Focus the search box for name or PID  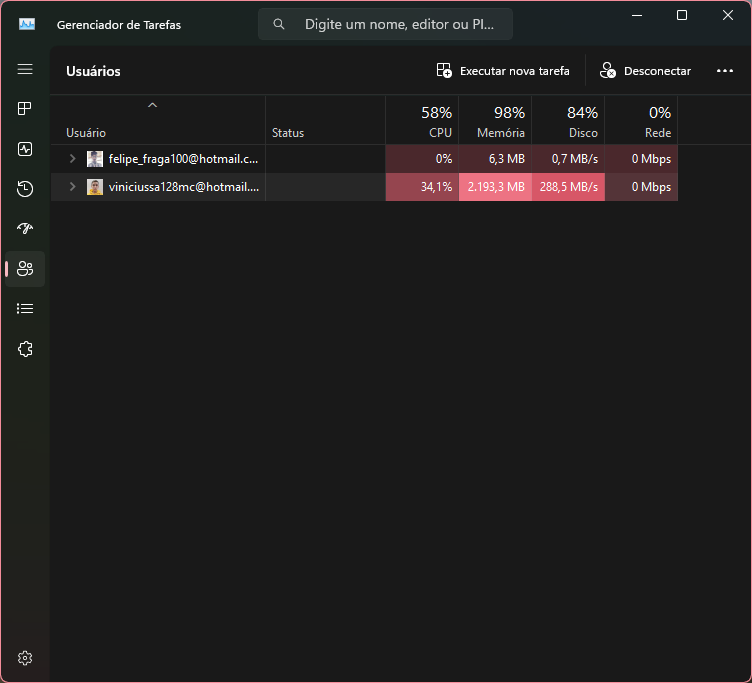pos(385,24)
